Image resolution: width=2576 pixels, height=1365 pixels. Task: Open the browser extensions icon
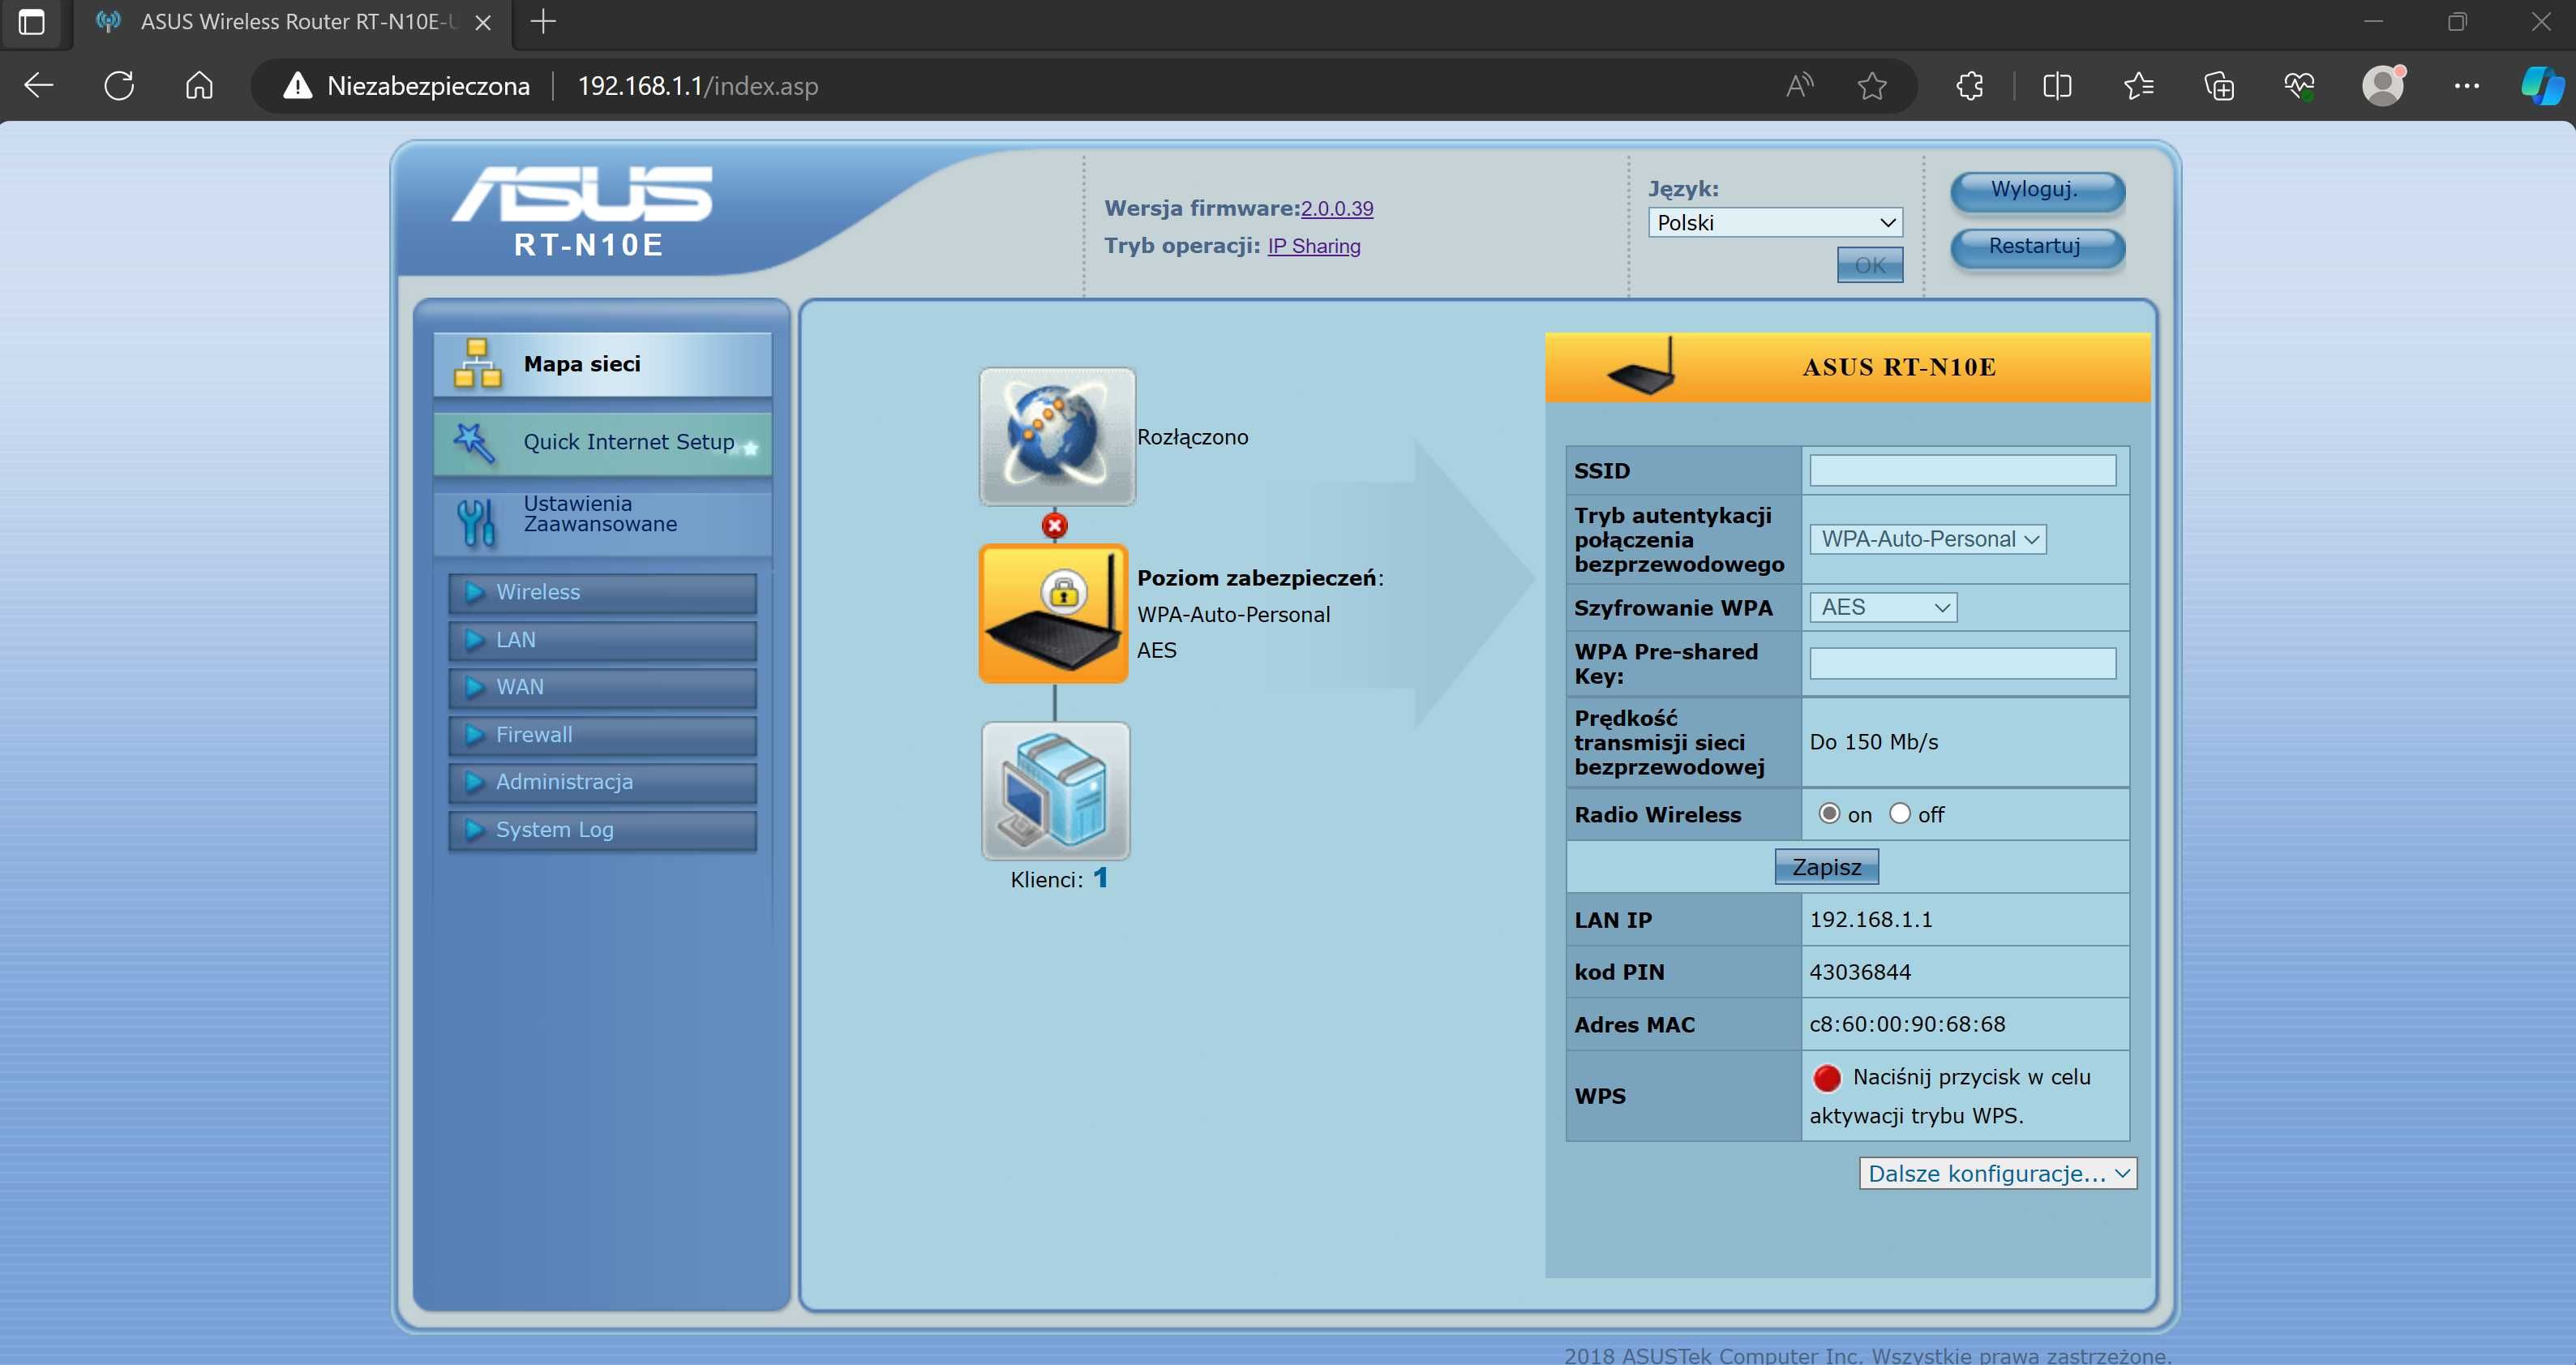(x=1969, y=86)
